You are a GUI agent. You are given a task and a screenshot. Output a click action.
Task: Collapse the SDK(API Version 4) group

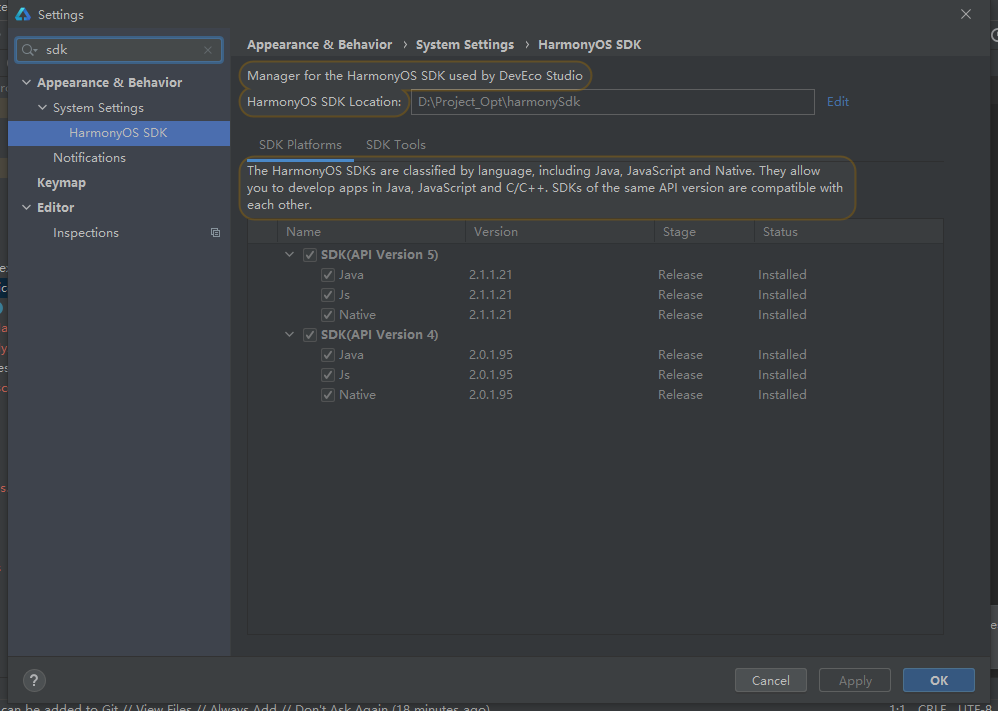click(290, 335)
